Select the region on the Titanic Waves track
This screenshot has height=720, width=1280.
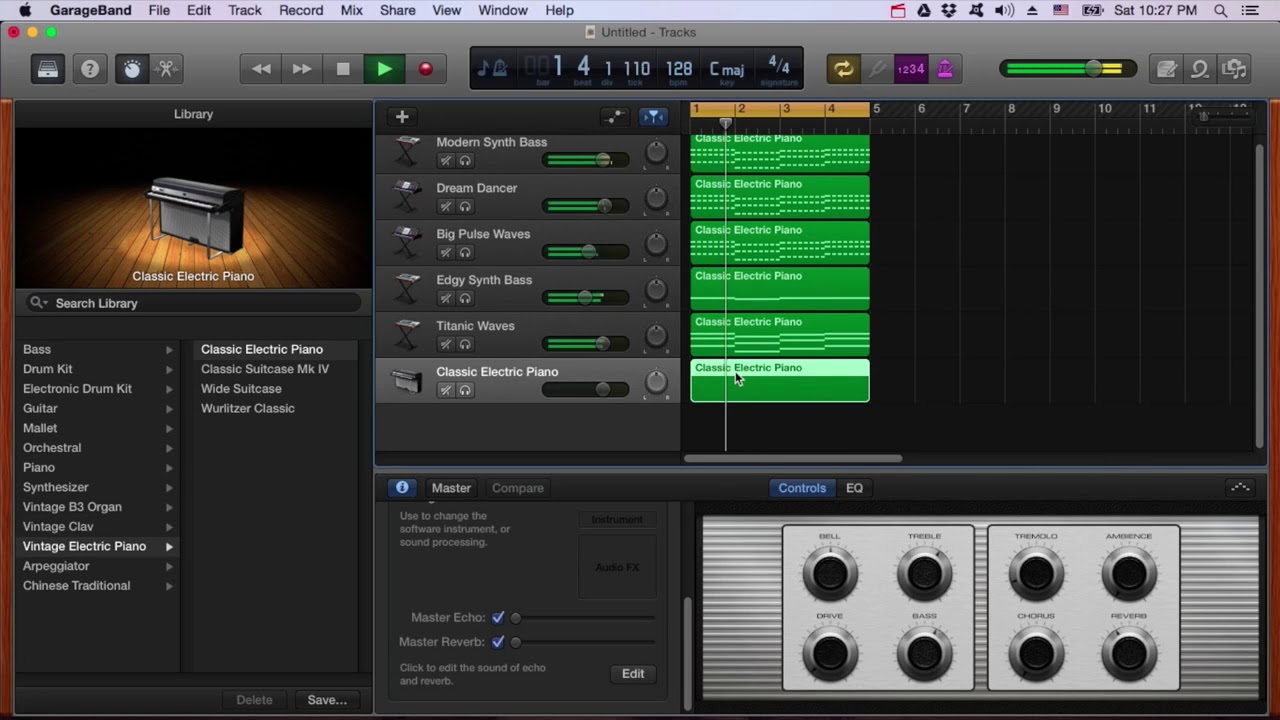pyautogui.click(x=780, y=334)
